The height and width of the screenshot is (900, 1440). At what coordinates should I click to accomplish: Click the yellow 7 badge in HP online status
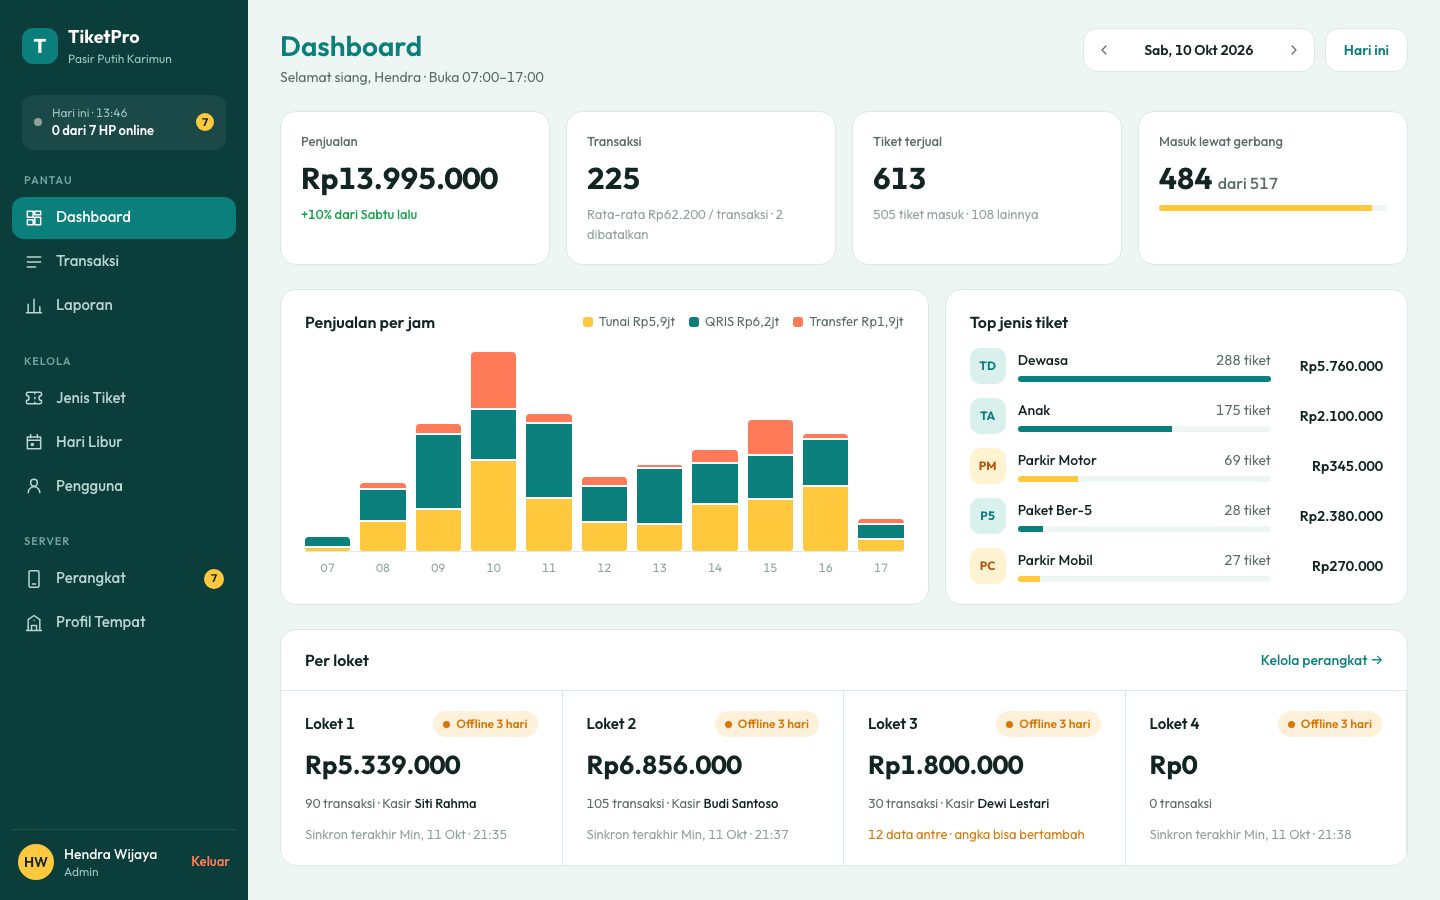coord(205,122)
